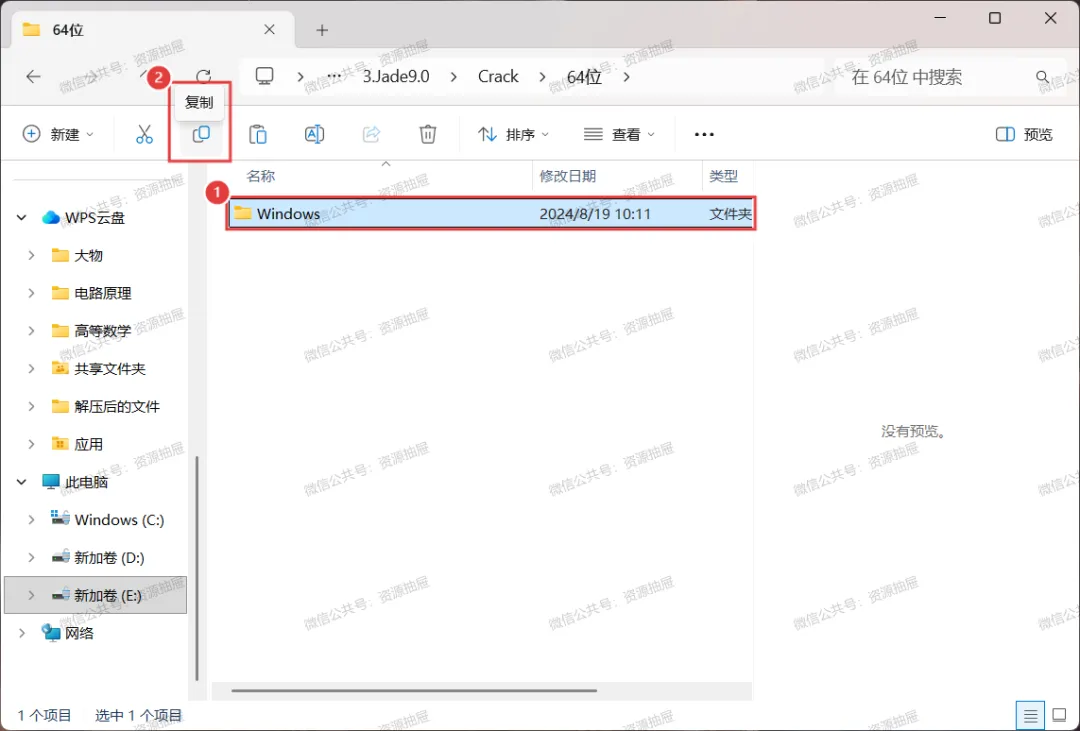Viewport: 1080px width, 731px height.
Task: Expand the 应用 folder node
Action: coord(31,444)
